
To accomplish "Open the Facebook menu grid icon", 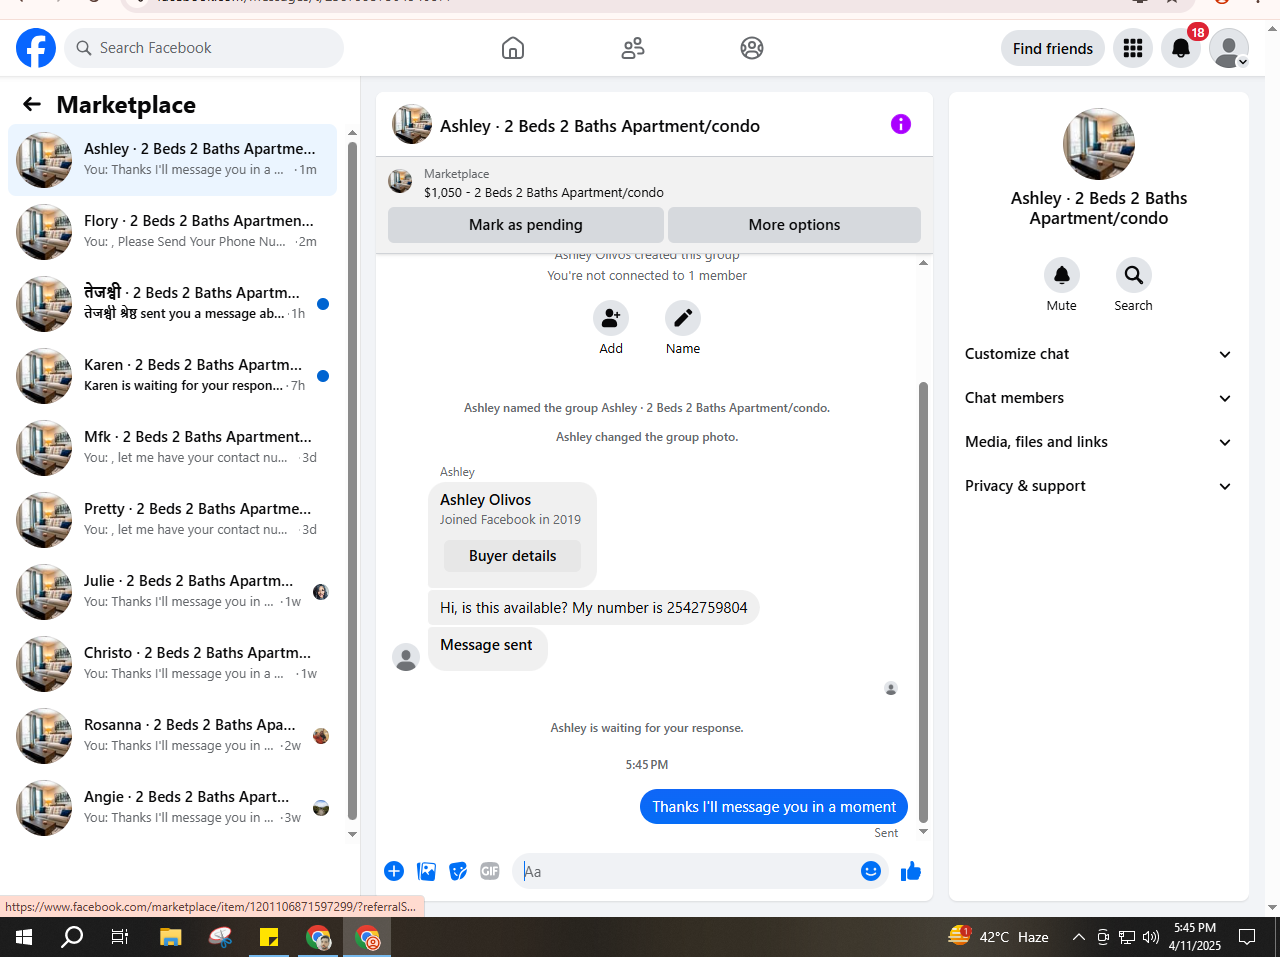I will (1133, 48).
